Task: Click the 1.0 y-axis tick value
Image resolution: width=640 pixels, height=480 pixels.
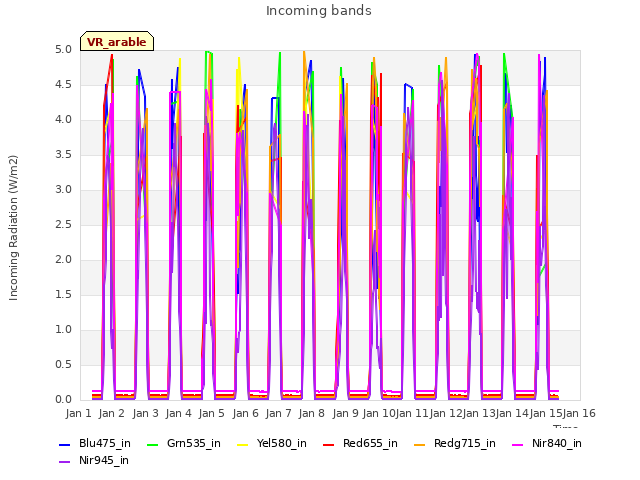Action: 63,330
